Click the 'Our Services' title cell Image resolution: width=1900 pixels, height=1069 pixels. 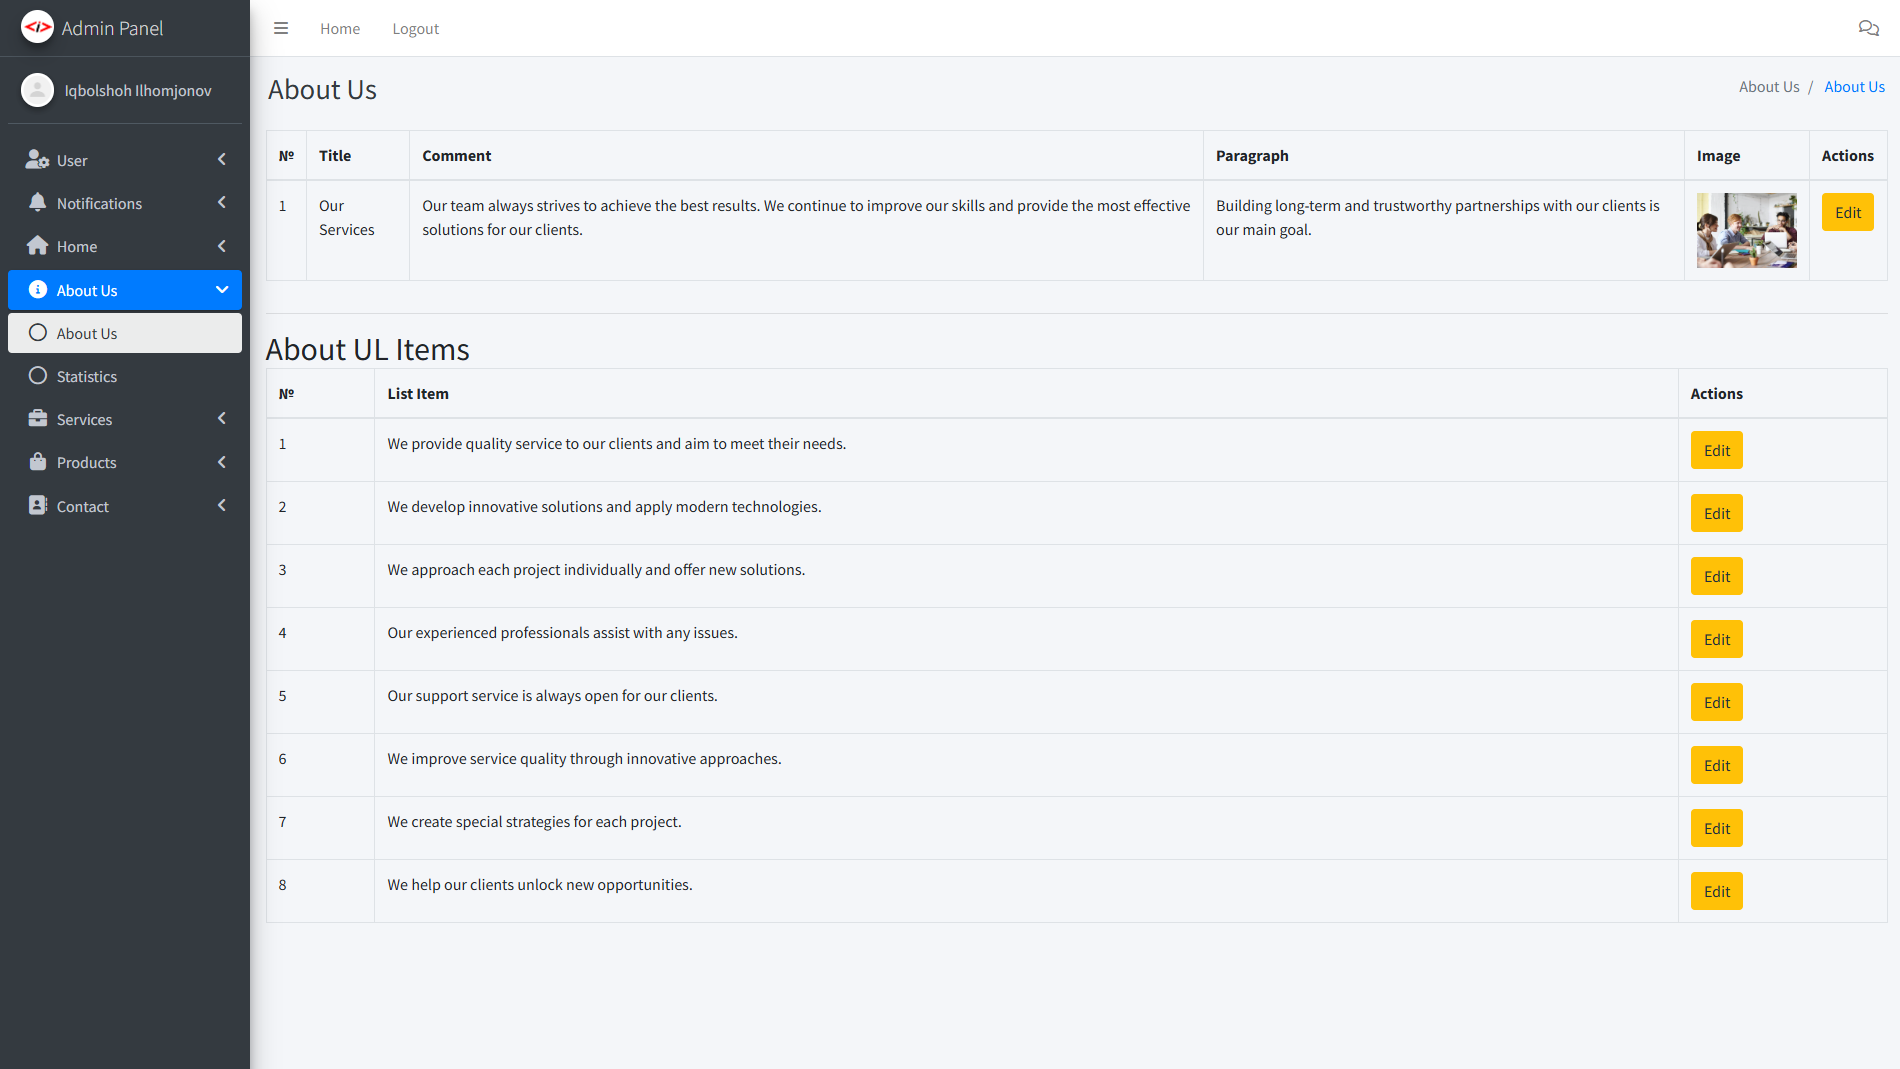(x=357, y=230)
